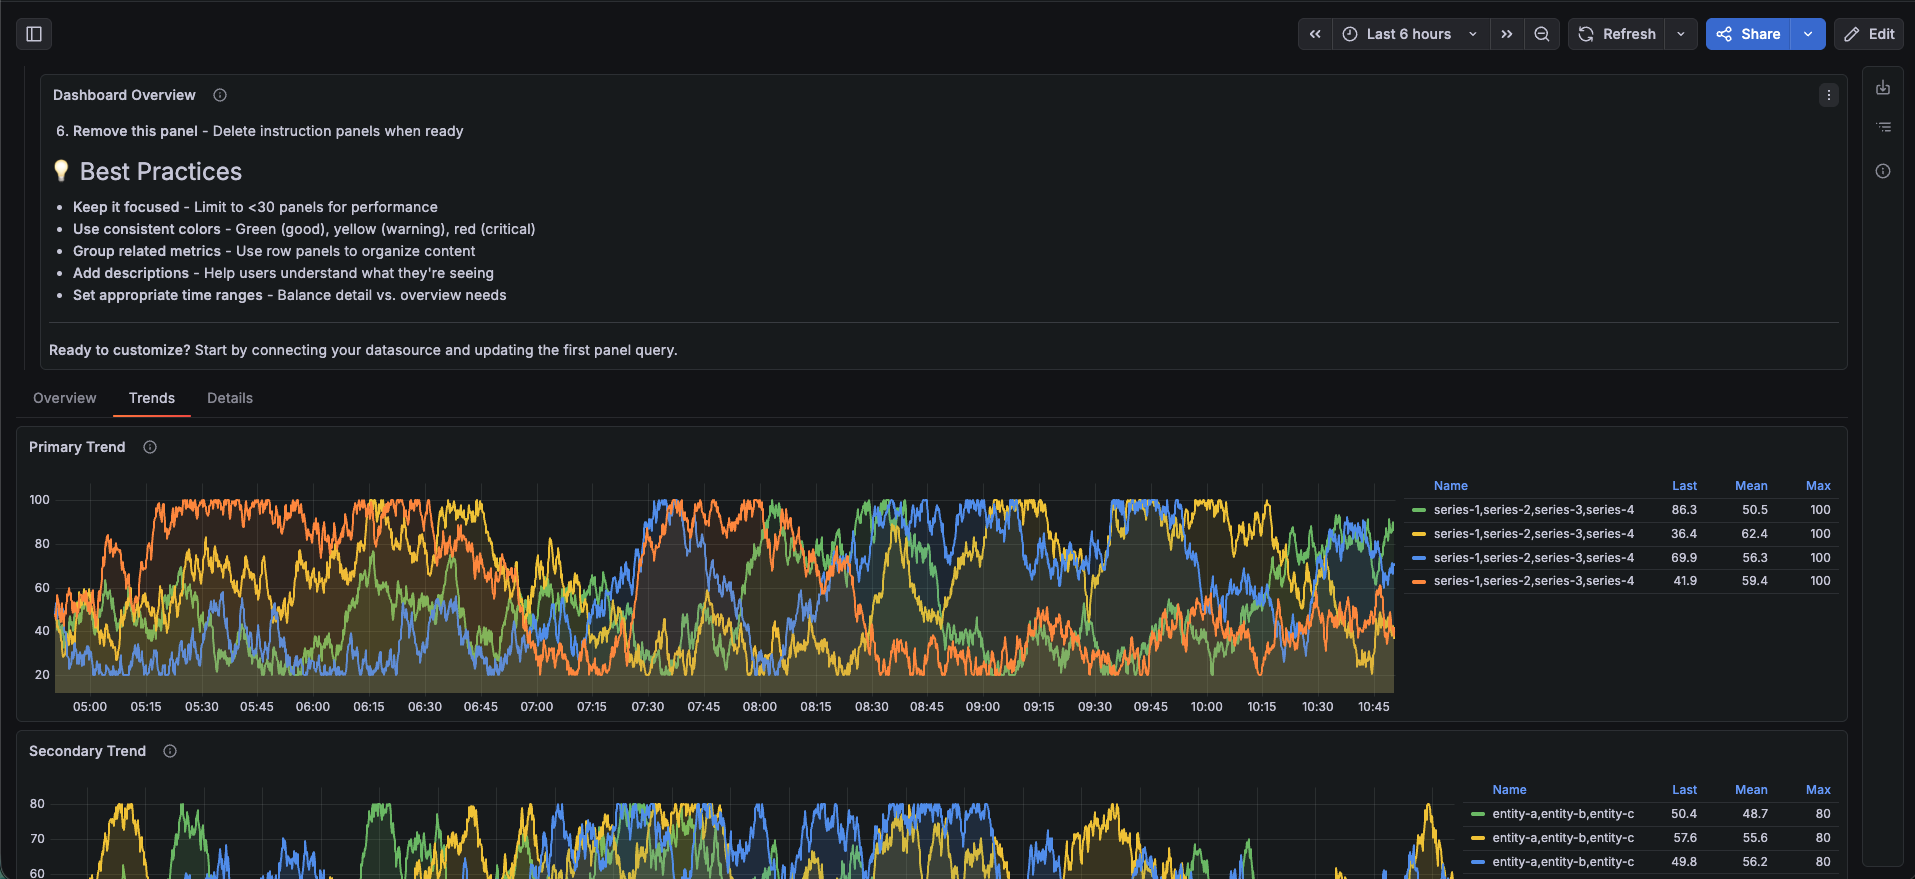1915x879 pixels.
Task: Zoom out the time range
Action: tap(1542, 34)
